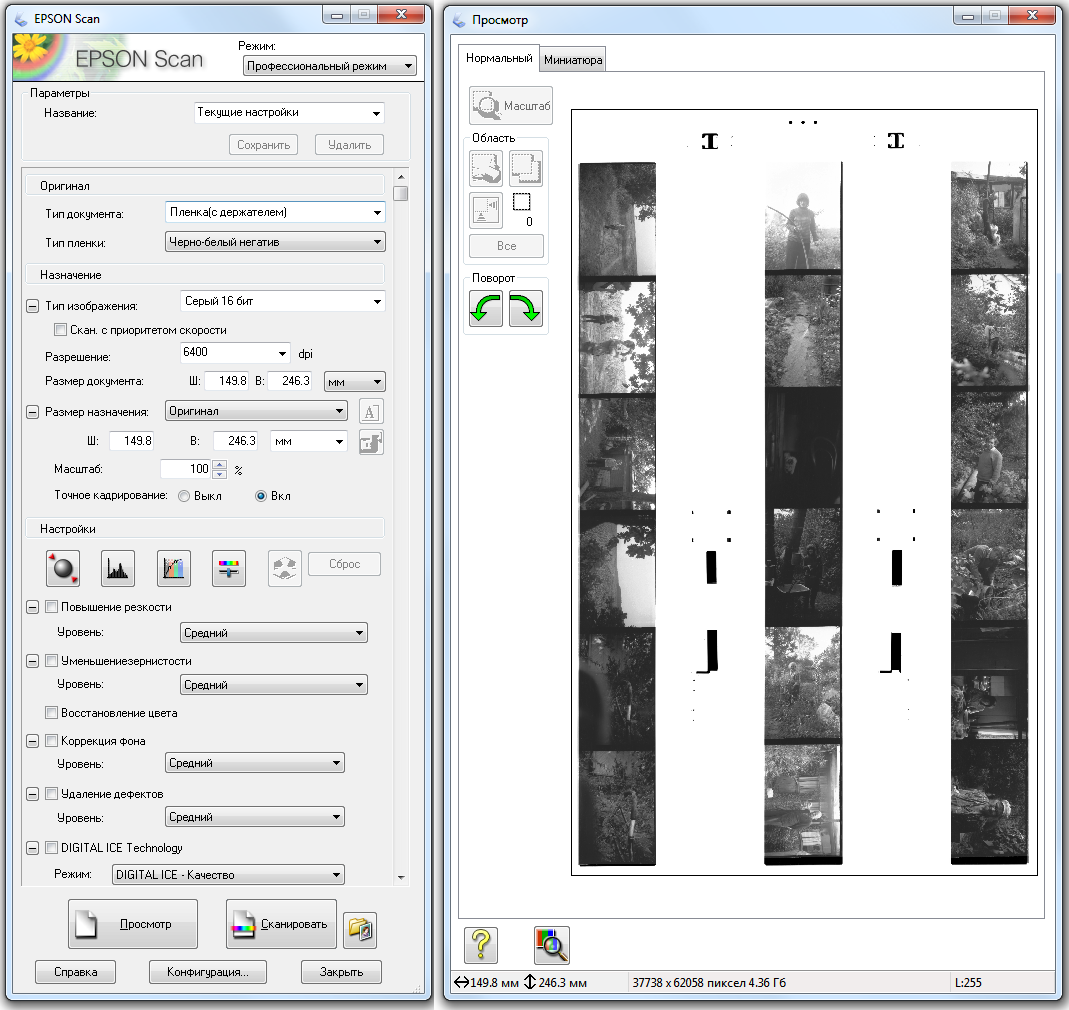Open the Разрешение dpi dropdown

tap(235, 353)
